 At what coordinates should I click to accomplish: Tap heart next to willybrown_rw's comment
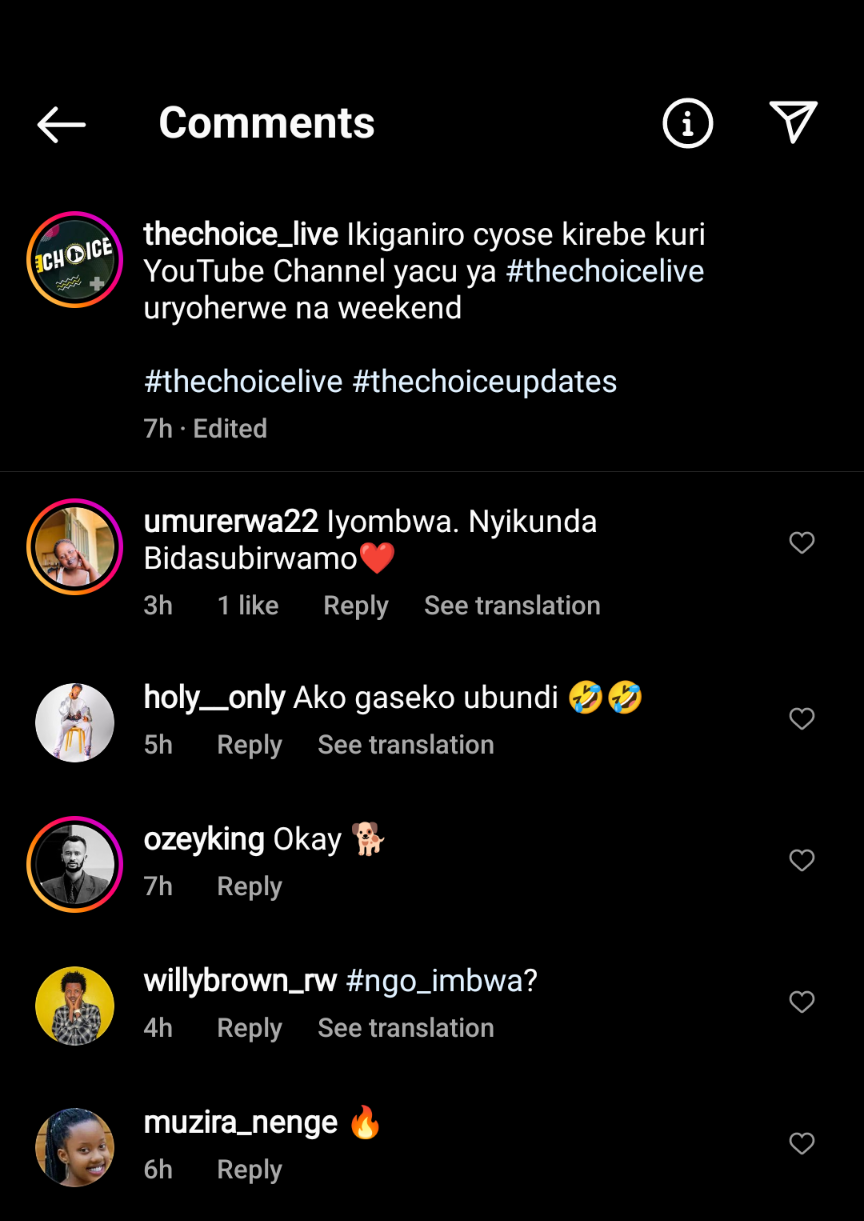[802, 1002]
